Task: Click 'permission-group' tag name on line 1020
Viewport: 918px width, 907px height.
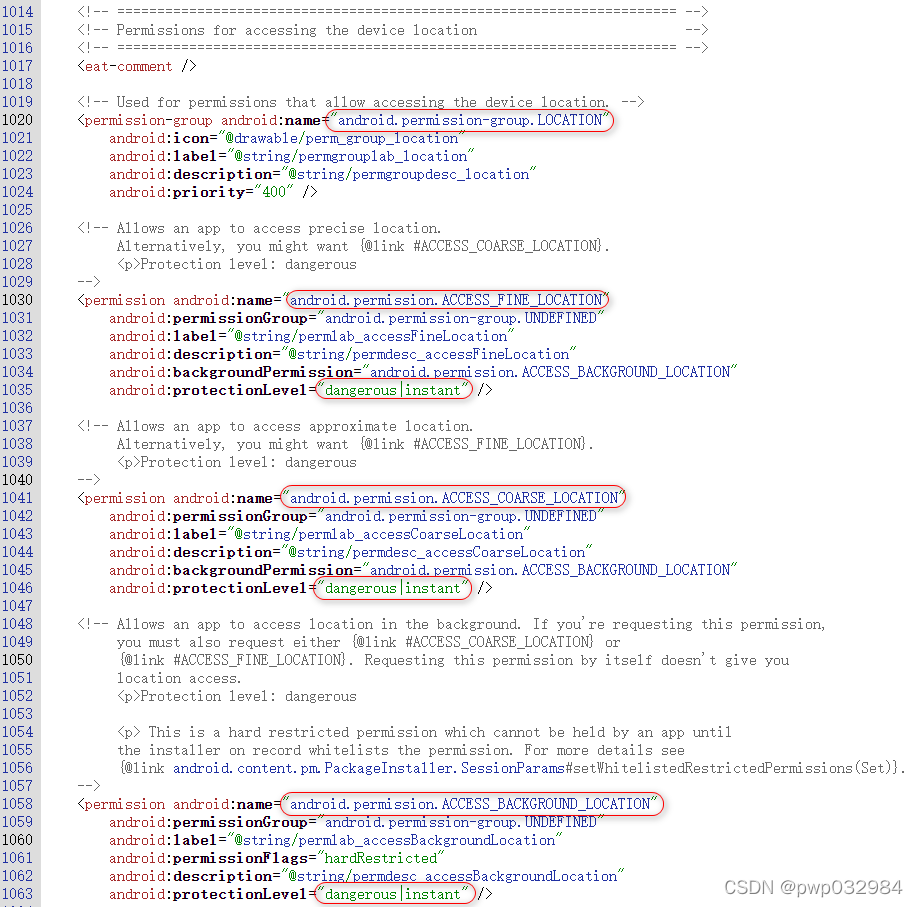Action: [x=148, y=120]
